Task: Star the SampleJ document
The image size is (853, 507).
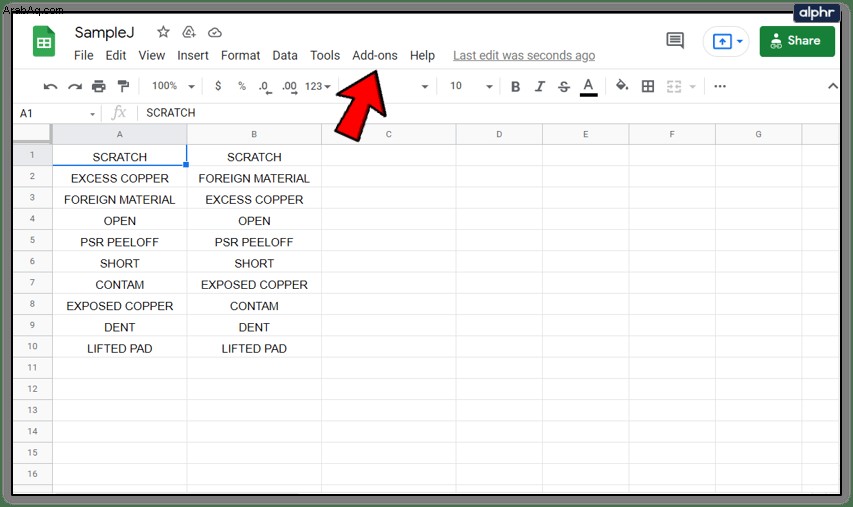Action: (x=163, y=32)
